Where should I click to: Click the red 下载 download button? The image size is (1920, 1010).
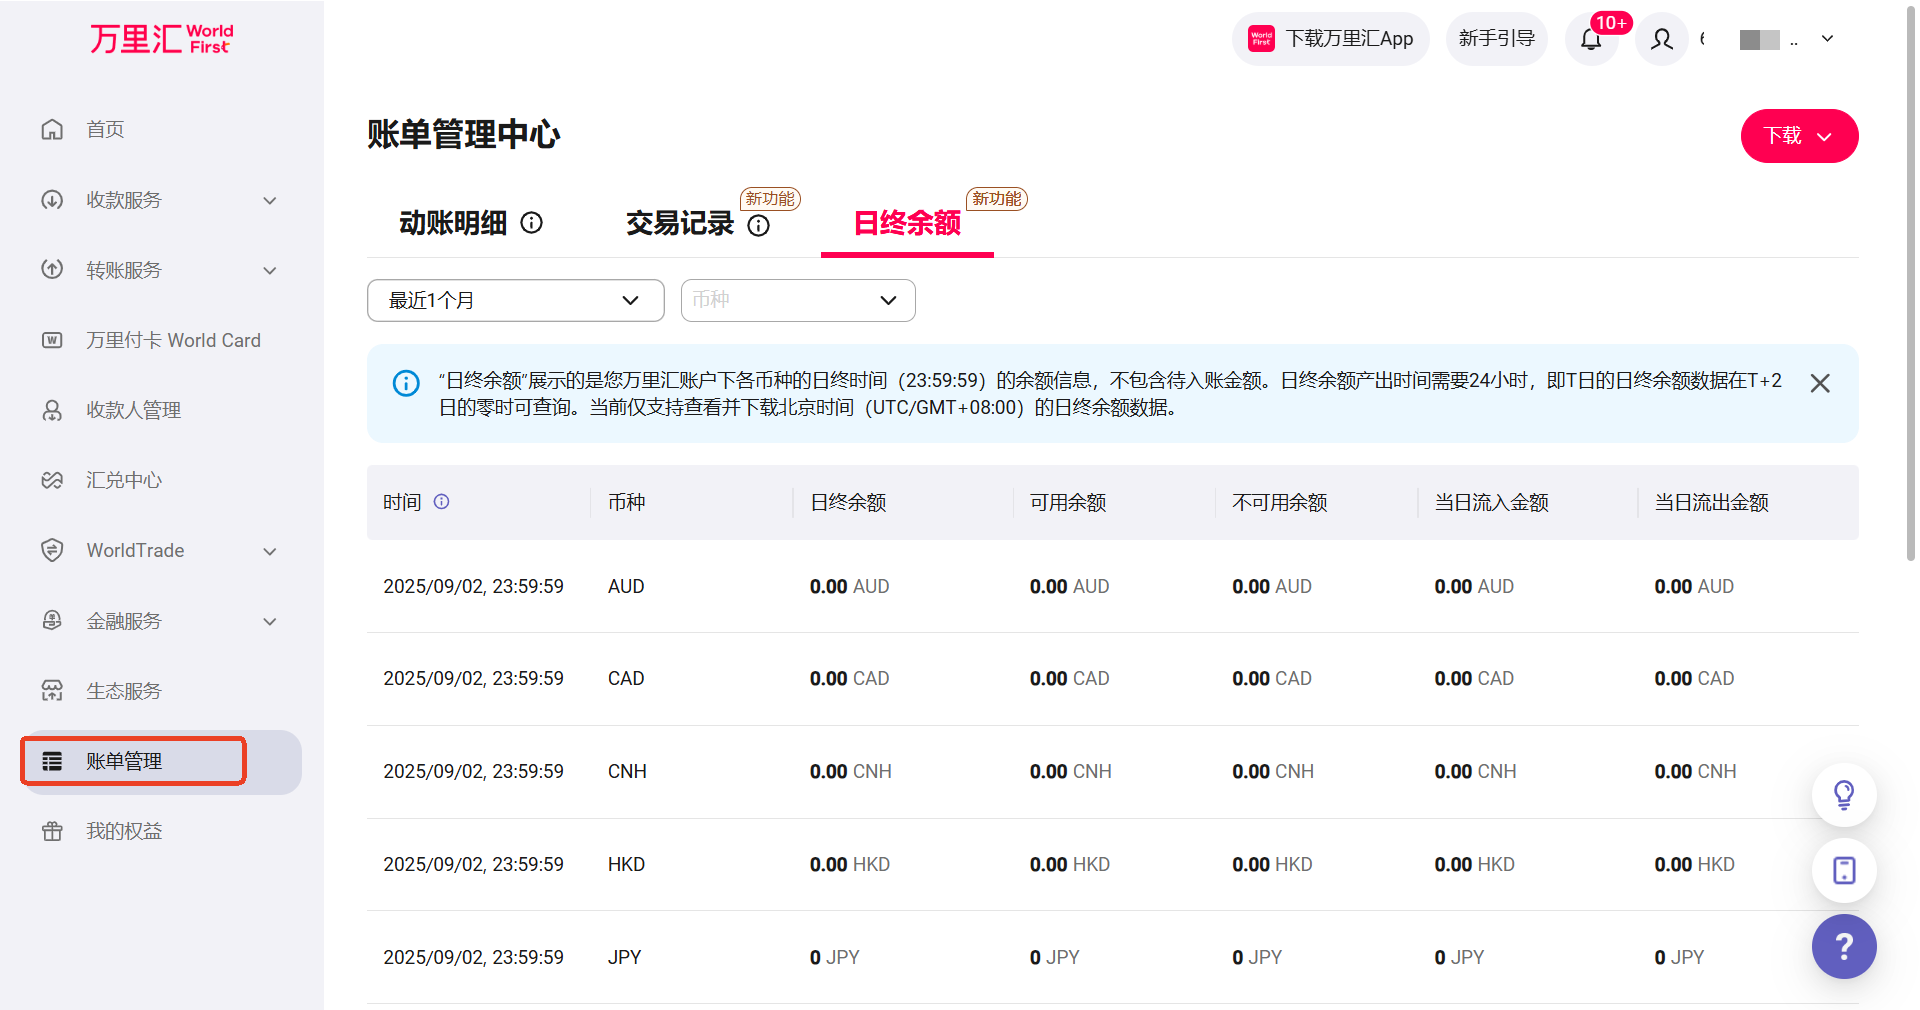pyautogui.click(x=1798, y=136)
